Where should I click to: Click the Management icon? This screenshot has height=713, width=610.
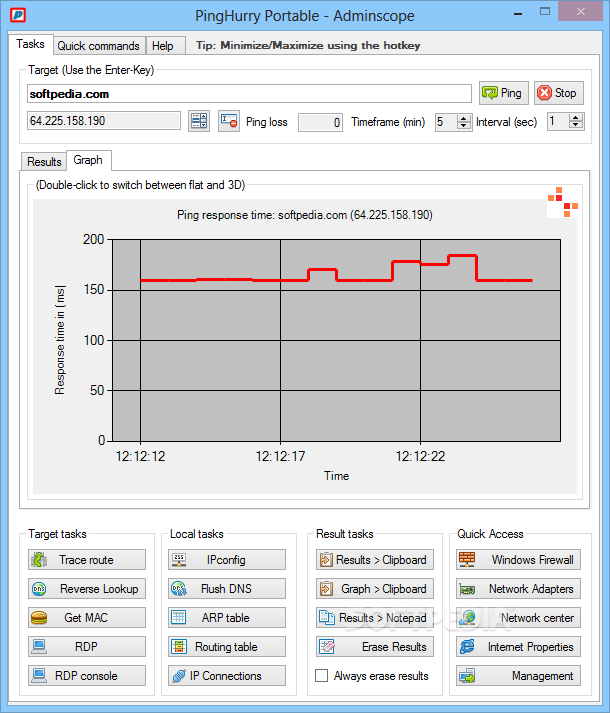pyautogui.click(x=467, y=676)
